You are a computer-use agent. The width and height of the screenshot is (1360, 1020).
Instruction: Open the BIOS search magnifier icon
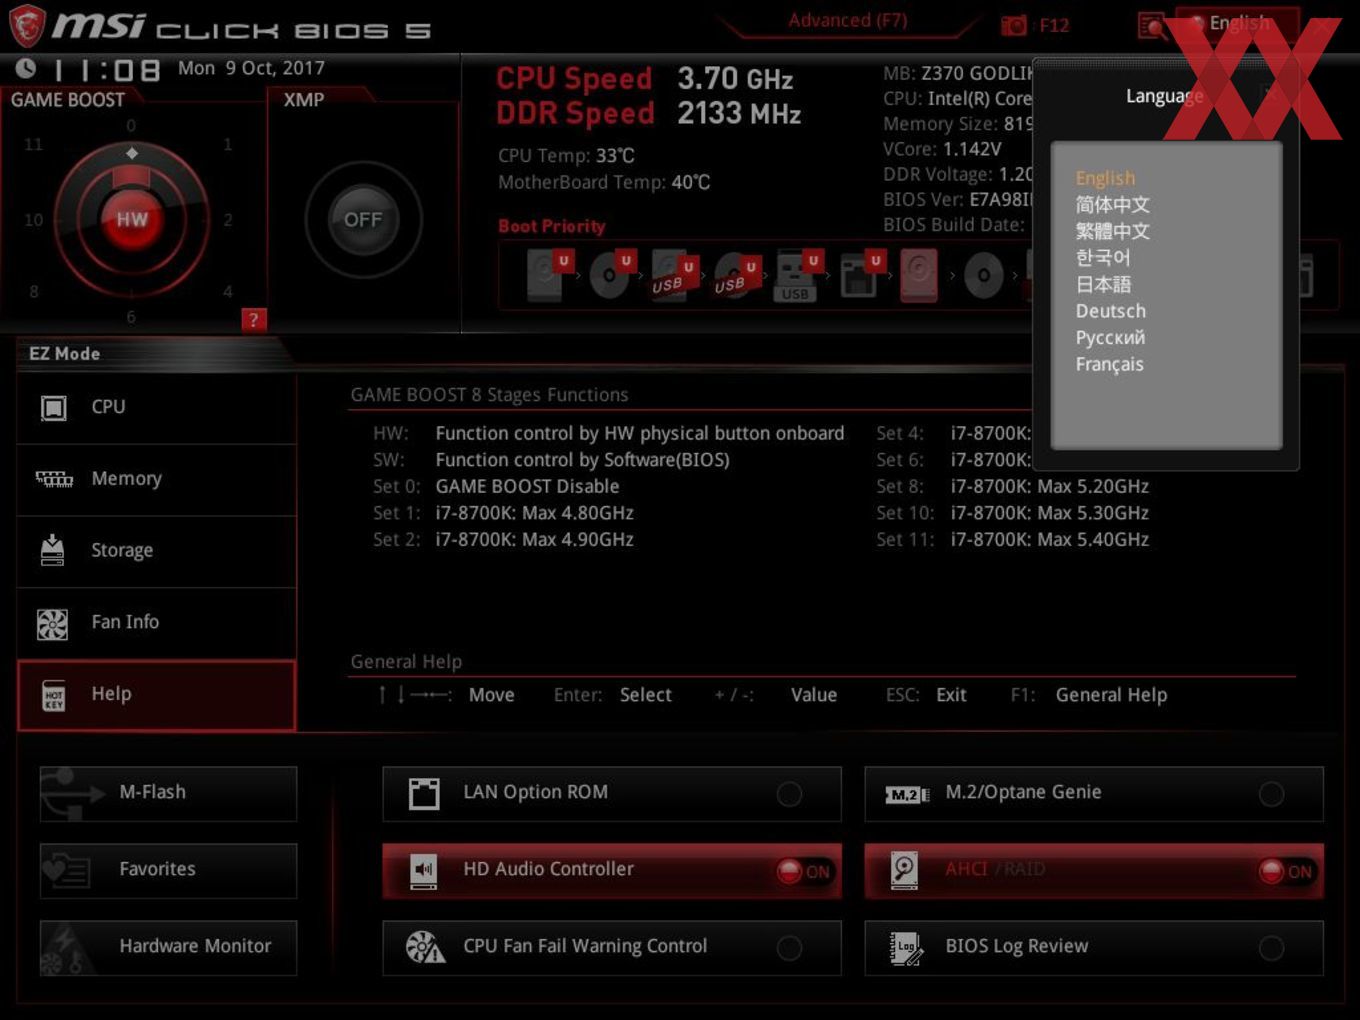coord(1152,25)
